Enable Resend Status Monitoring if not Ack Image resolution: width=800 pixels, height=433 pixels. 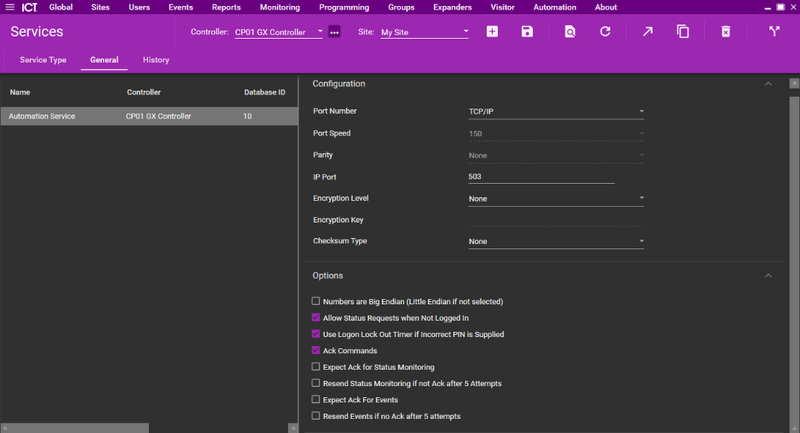316,383
